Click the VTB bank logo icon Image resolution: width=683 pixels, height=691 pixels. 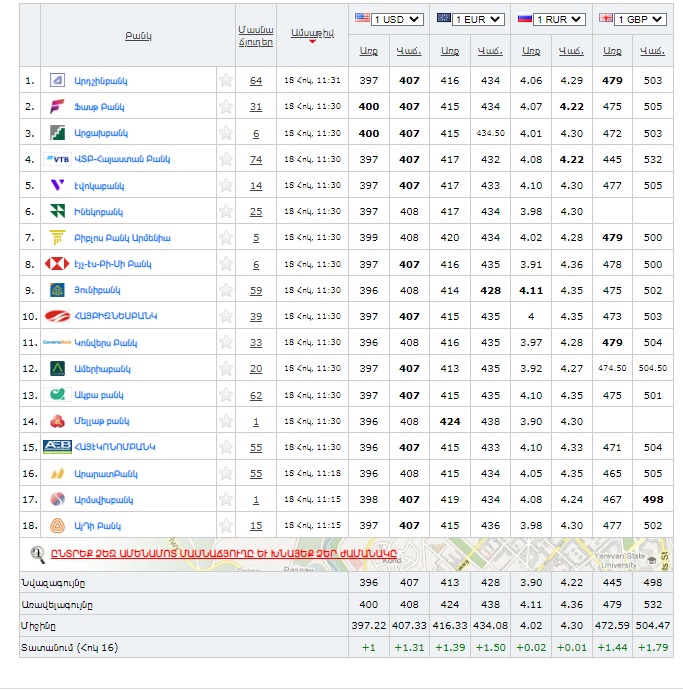[57, 159]
